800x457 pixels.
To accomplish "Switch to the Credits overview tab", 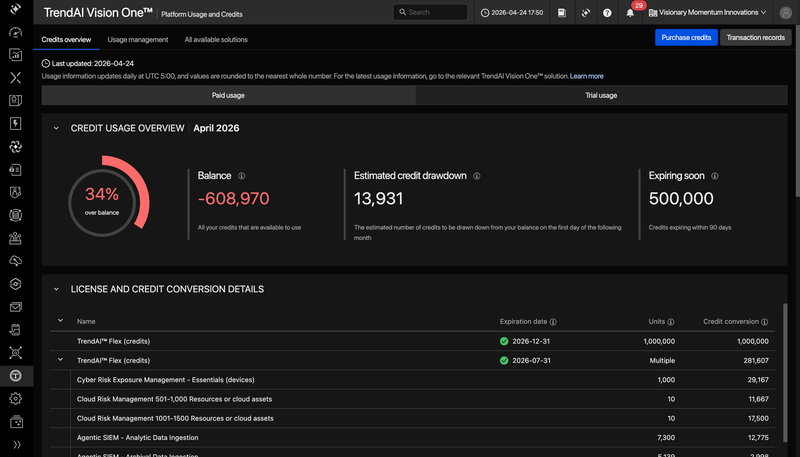I will 66,39.
